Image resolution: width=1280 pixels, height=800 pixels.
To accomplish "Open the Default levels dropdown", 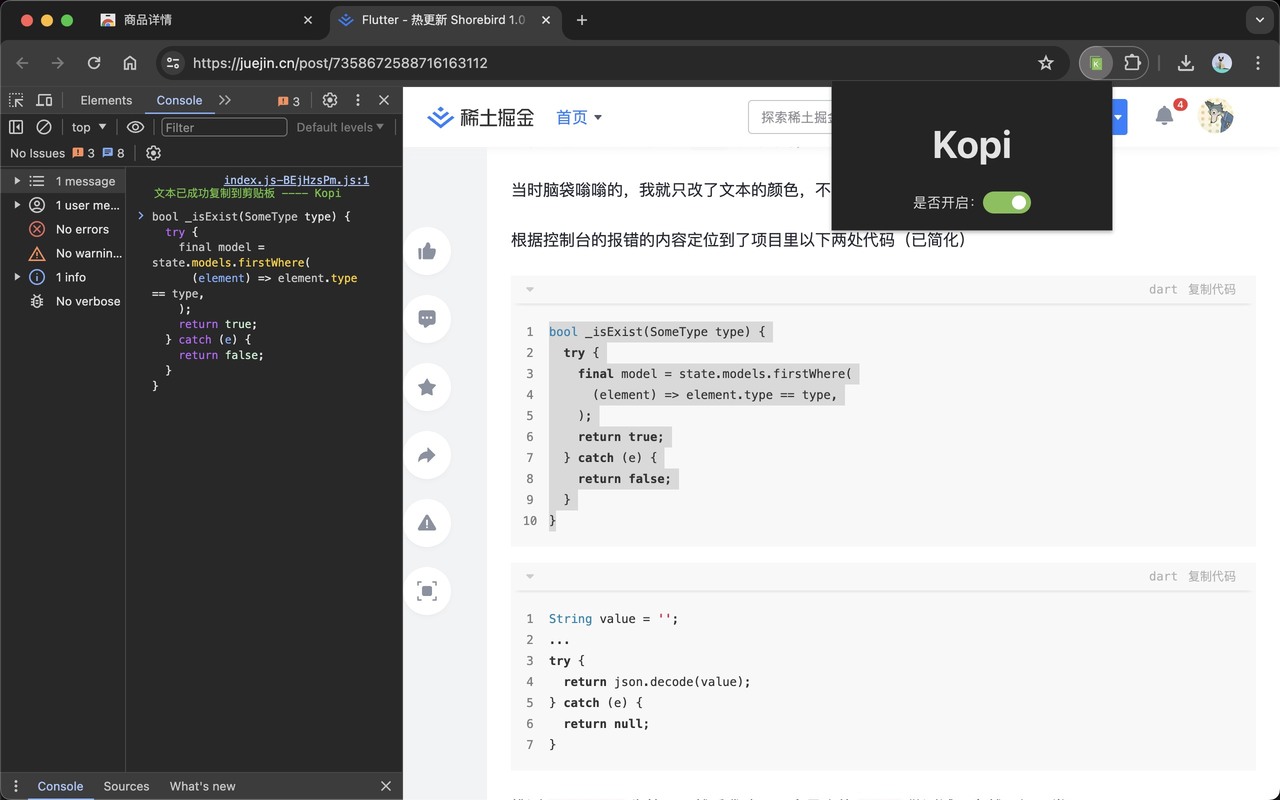I will (340, 127).
